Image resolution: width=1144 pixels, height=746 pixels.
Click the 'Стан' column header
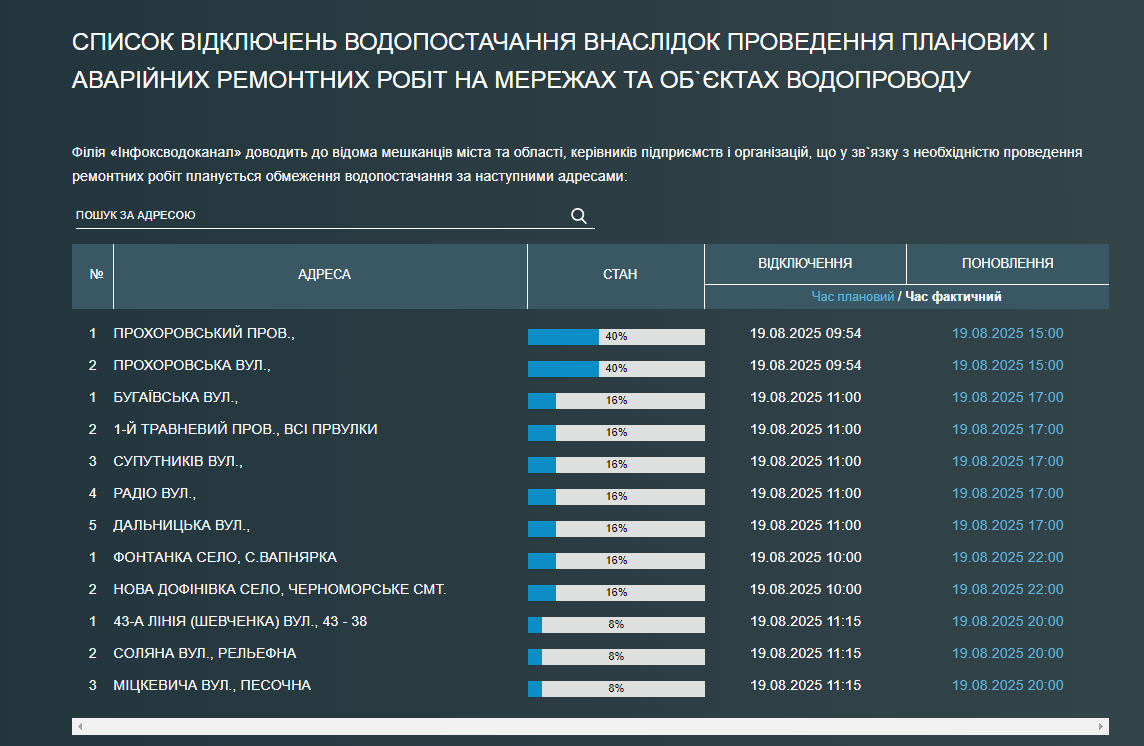(x=619, y=275)
